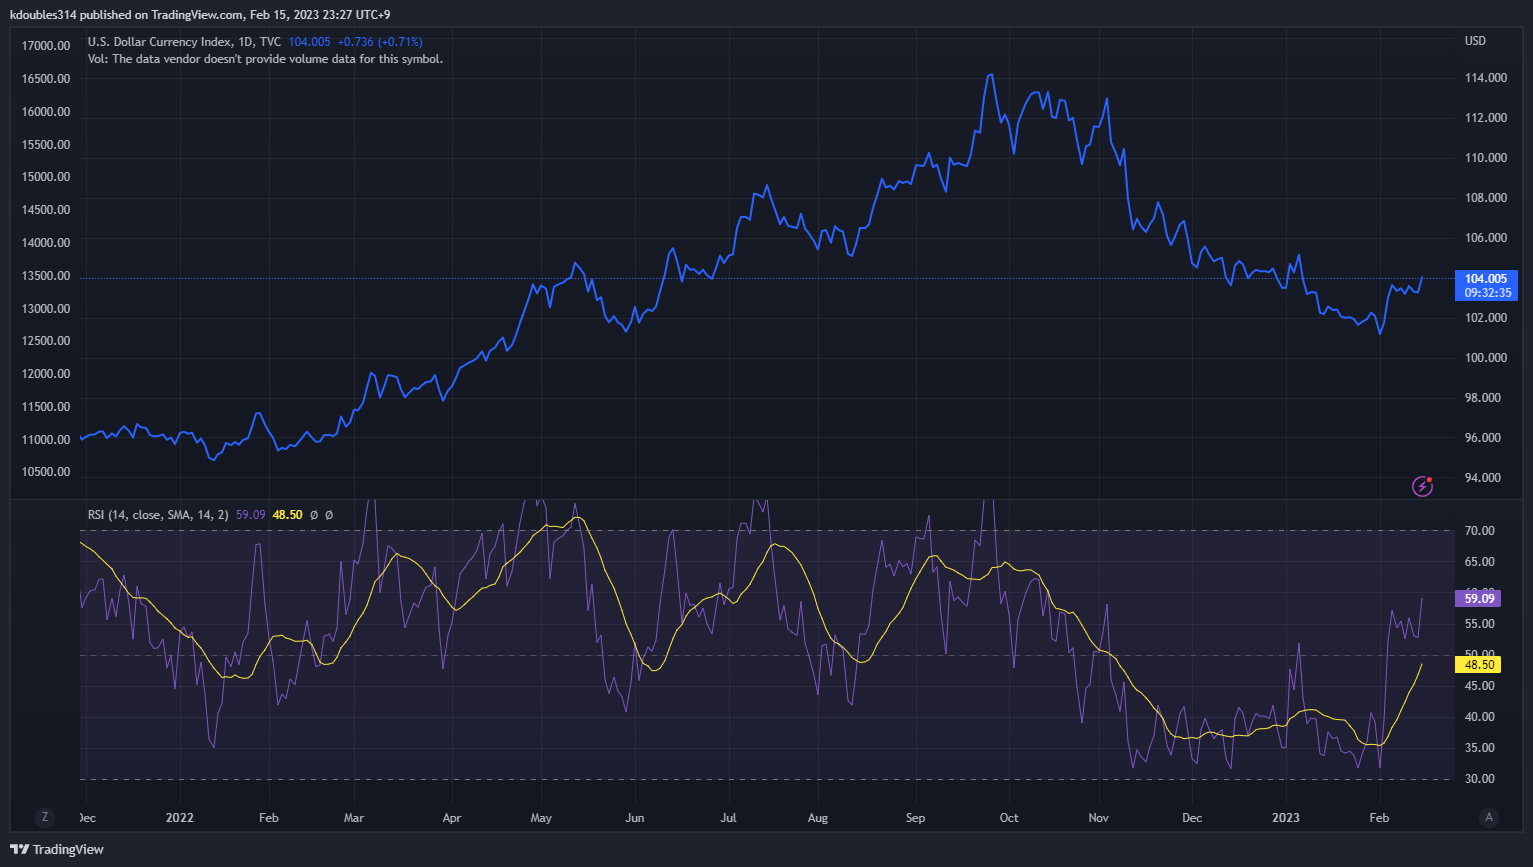
Task: Click the 13500.00 left axis label
Action: tap(46, 276)
